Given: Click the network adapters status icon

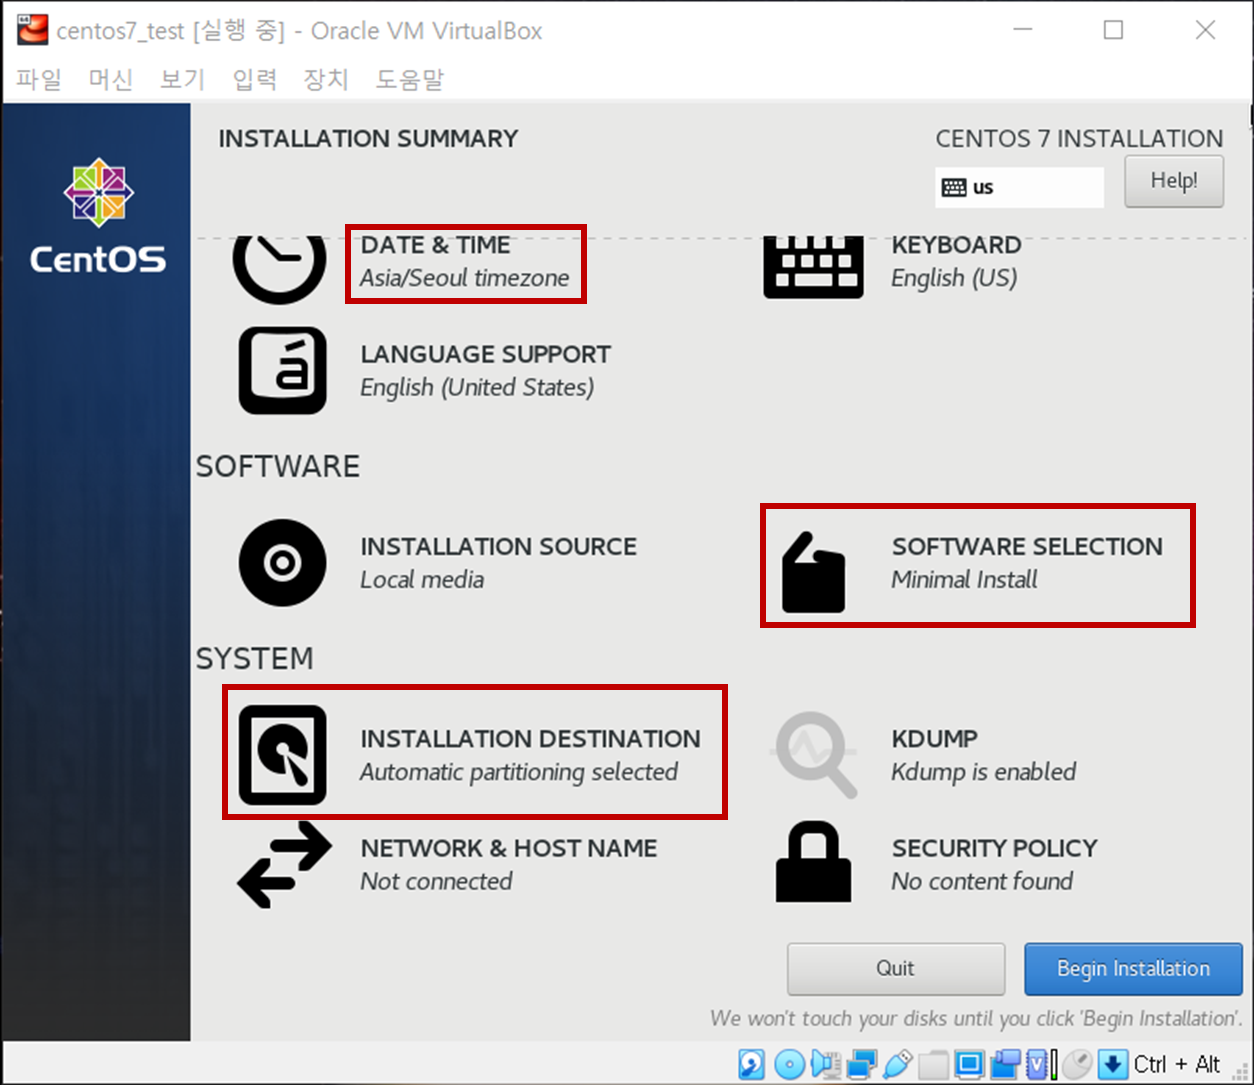Looking at the screenshot, I should pyautogui.click(x=861, y=1064).
